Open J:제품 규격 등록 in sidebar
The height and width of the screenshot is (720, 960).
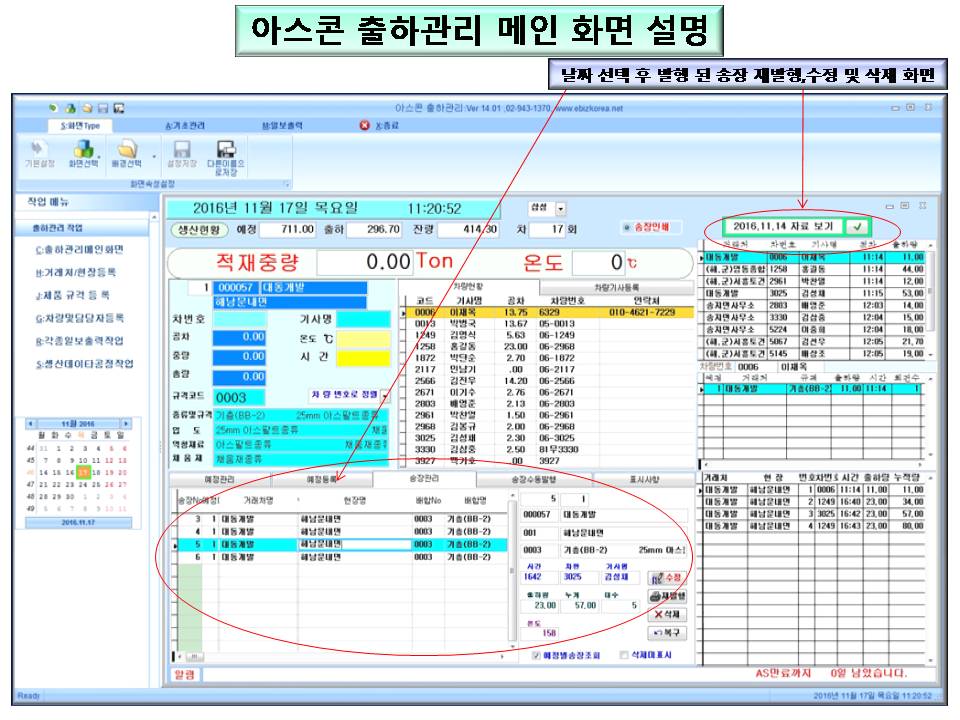tap(72, 295)
